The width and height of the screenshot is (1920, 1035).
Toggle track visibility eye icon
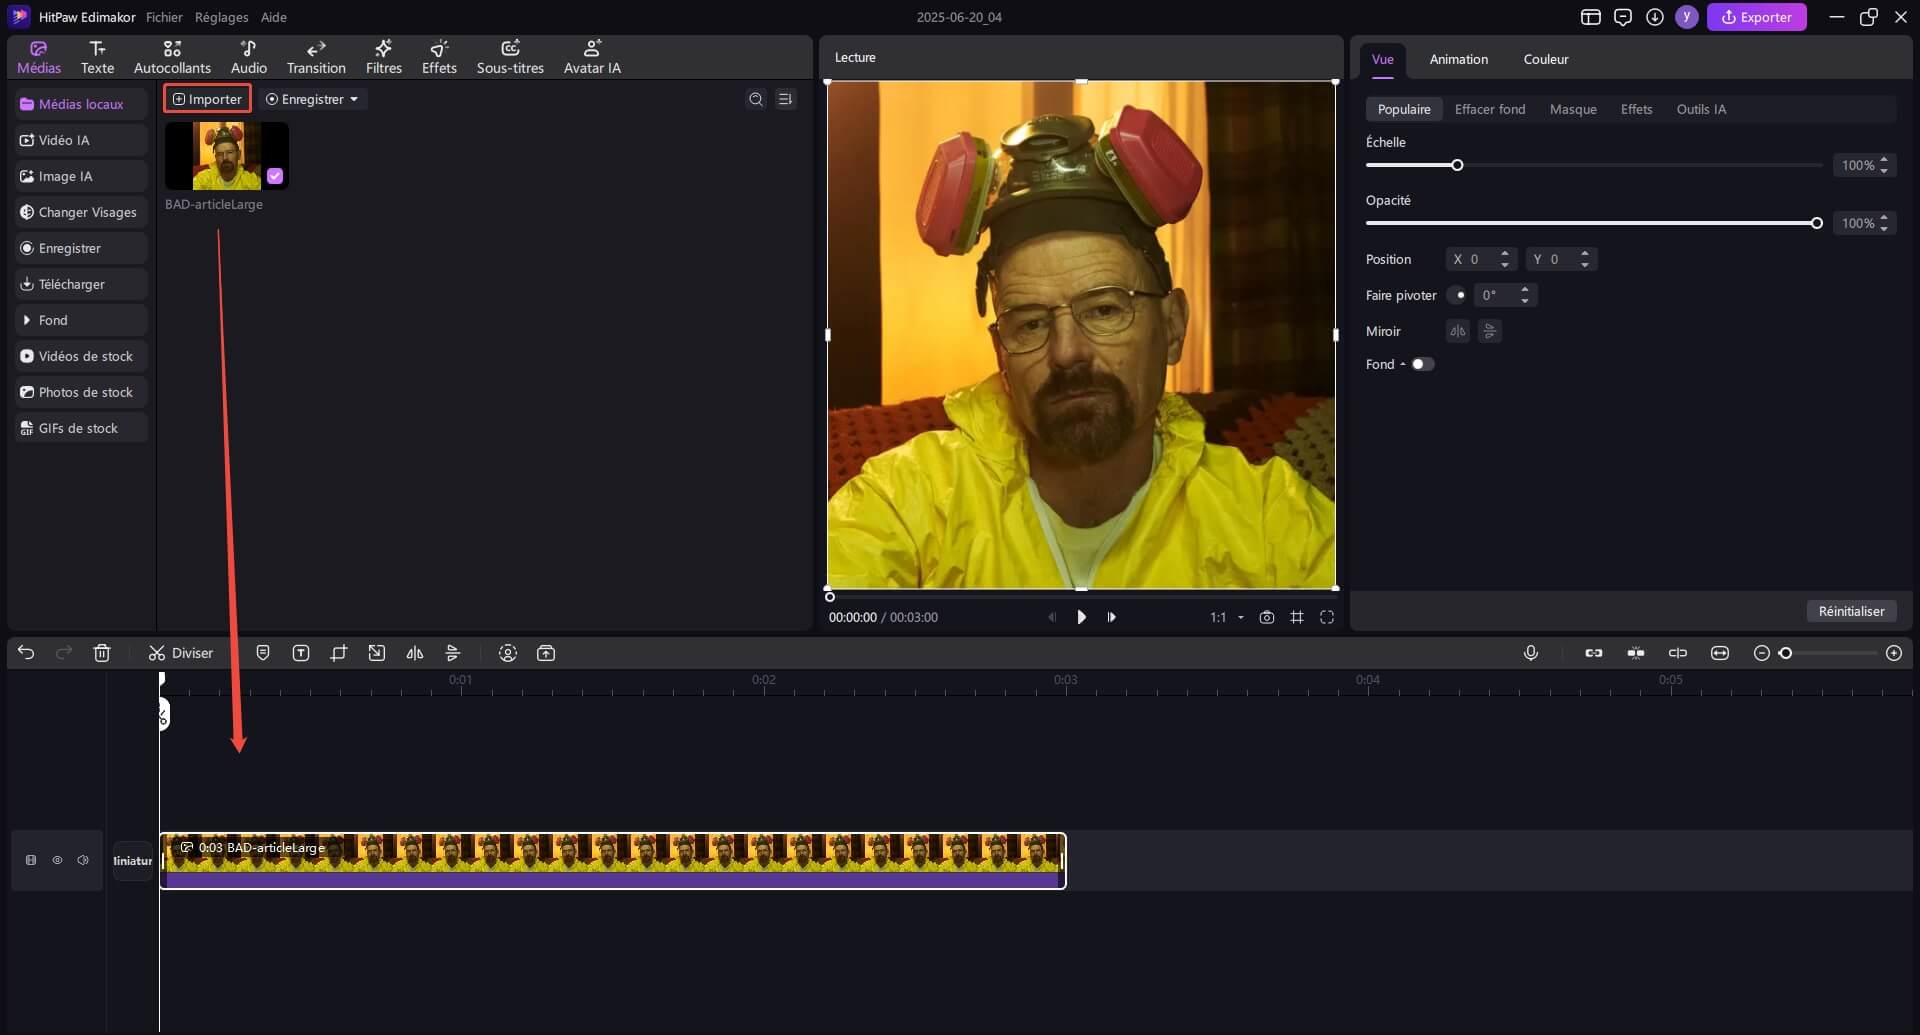pos(57,860)
